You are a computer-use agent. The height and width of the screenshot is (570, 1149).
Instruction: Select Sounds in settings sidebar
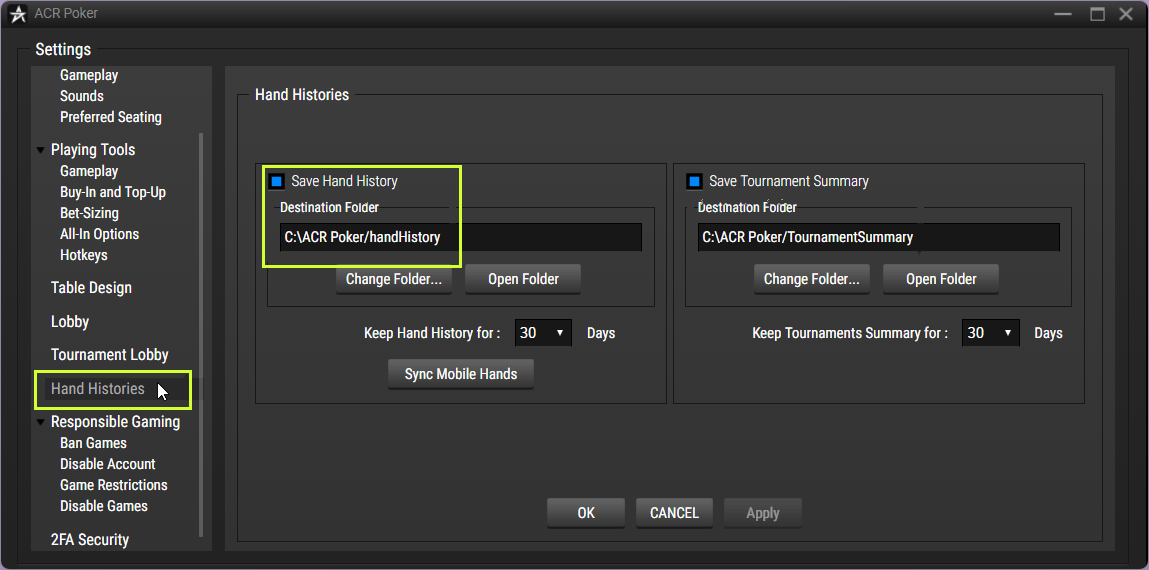pos(81,96)
